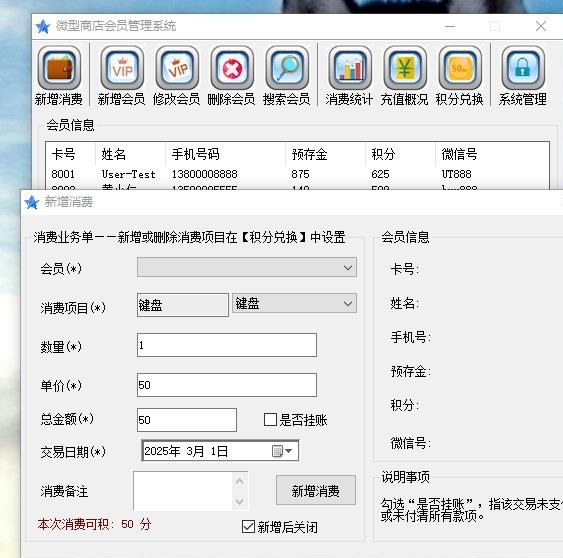Open the 积分兑换 icon
The width and height of the screenshot is (563, 558).
[460, 68]
